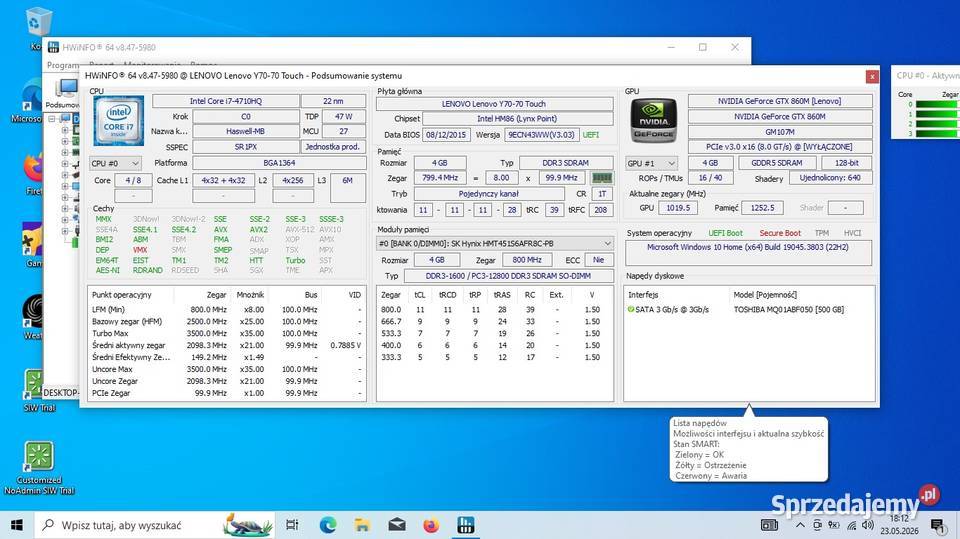Open notification center icon
The height and width of the screenshot is (539, 960).
coord(937,525)
